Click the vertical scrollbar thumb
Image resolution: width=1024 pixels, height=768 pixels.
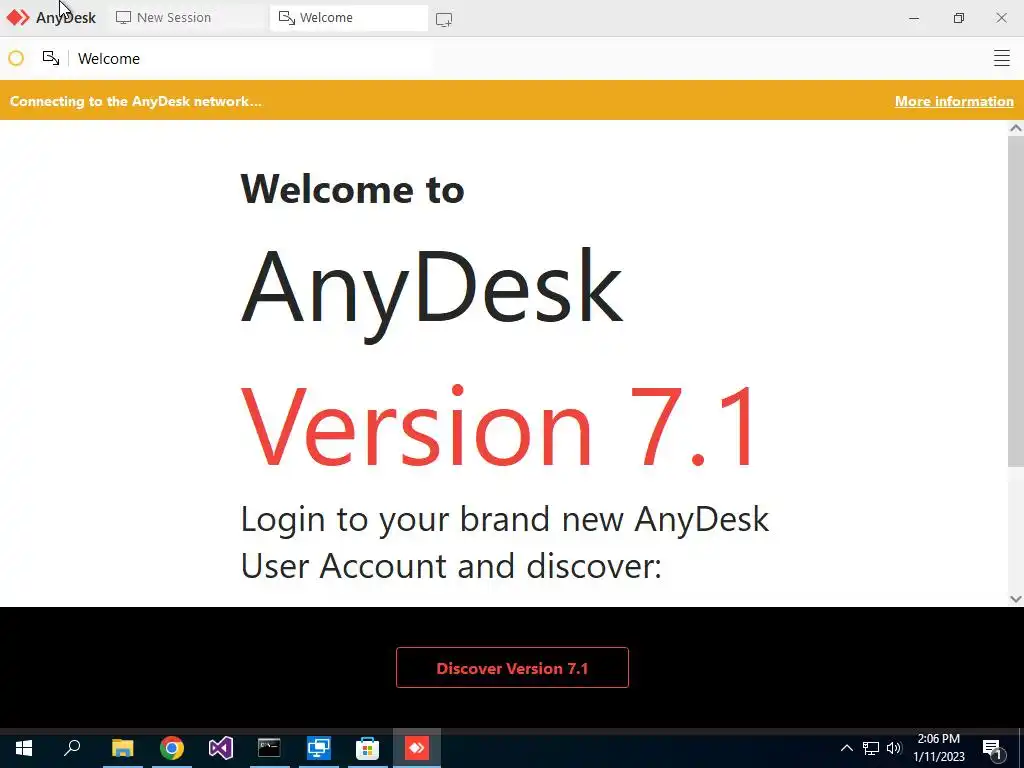pyautogui.click(x=1016, y=302)
